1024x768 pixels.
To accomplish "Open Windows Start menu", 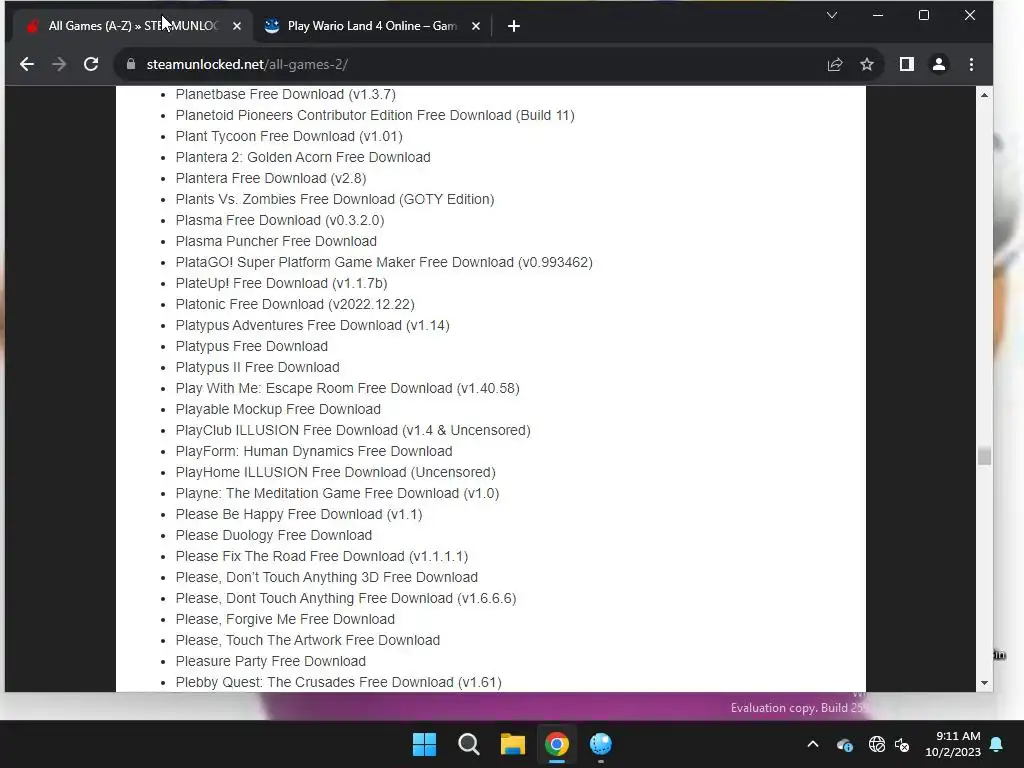I will pos(424,744).
